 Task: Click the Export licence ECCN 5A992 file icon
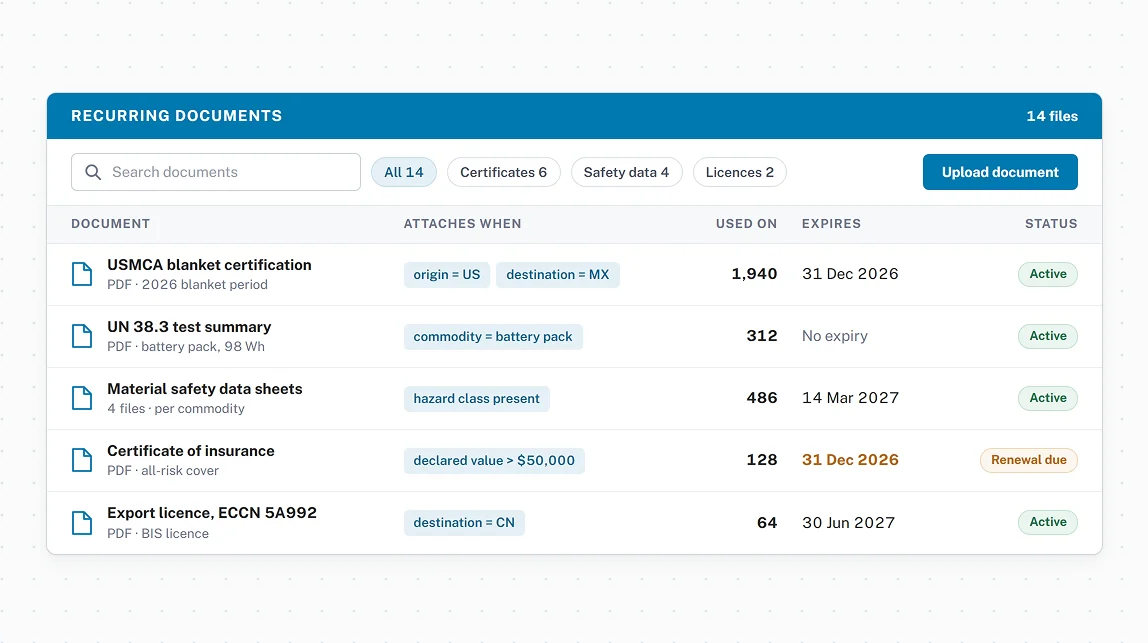point(82,523)
